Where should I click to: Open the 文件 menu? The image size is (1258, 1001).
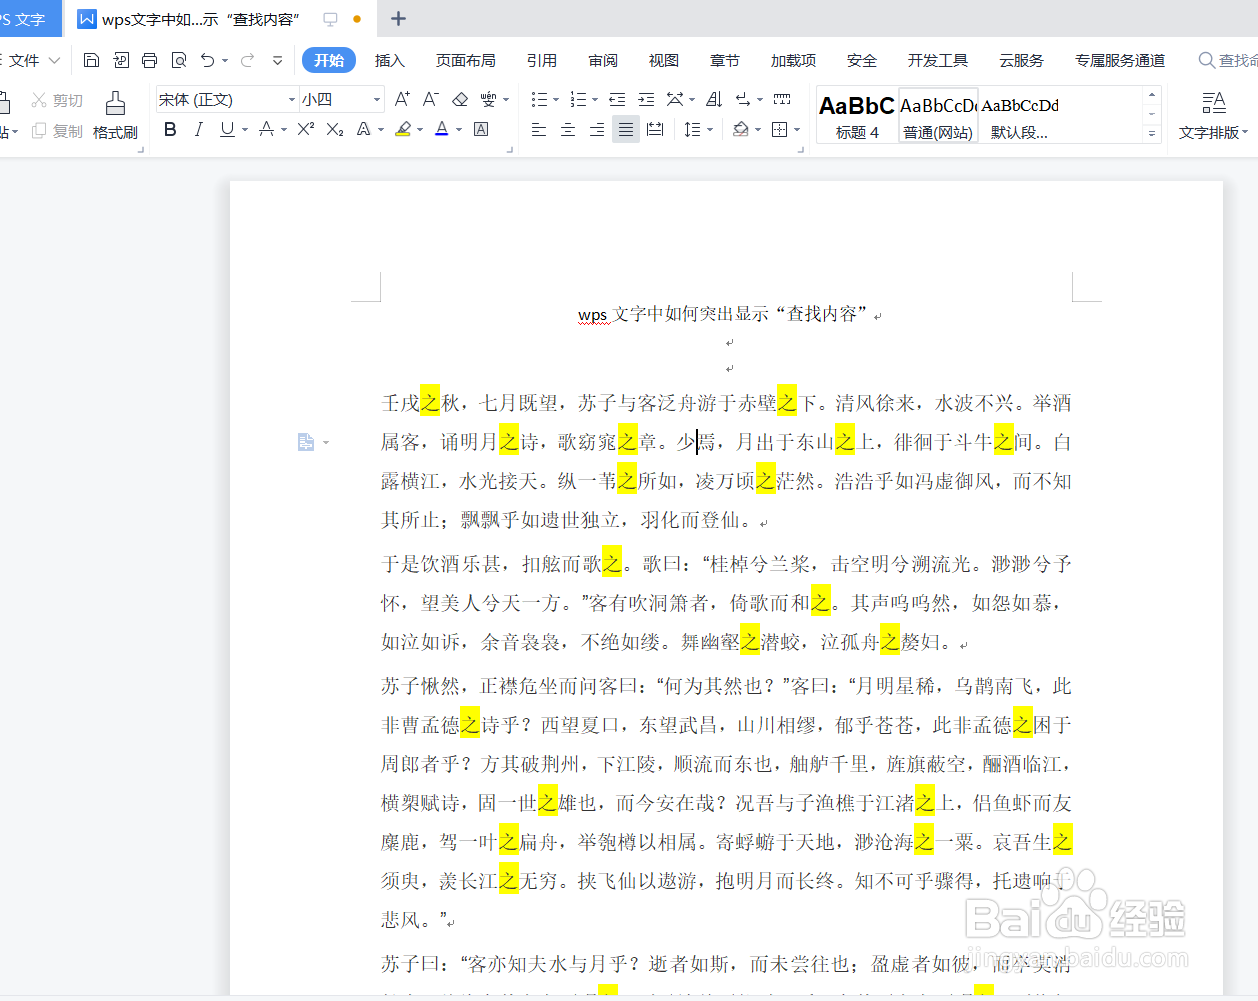pos(33,61)
